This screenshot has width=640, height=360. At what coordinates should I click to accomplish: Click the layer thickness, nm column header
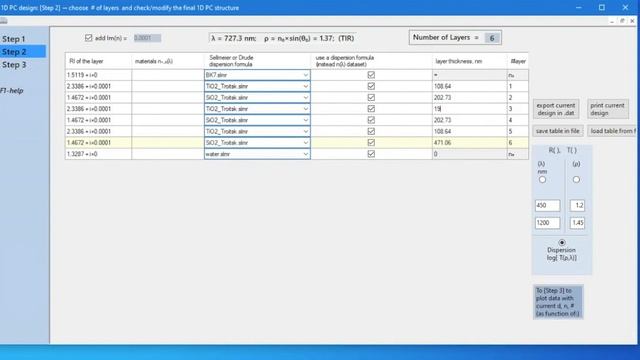point(469,61)
